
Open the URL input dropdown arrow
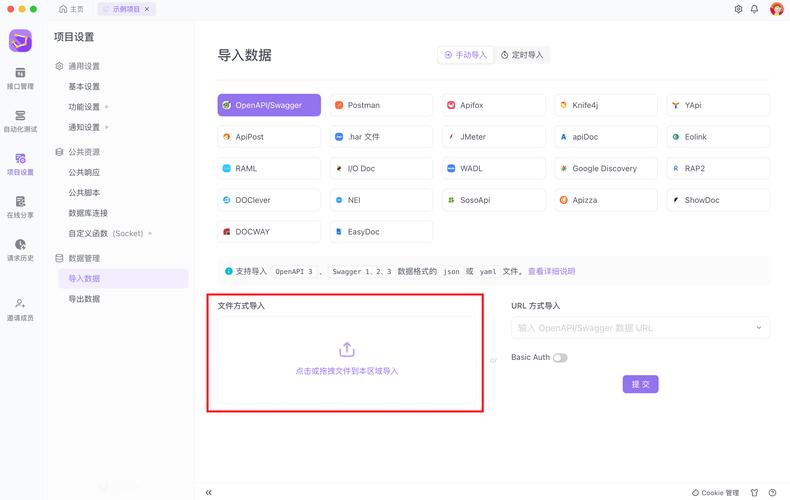[759, 328]
